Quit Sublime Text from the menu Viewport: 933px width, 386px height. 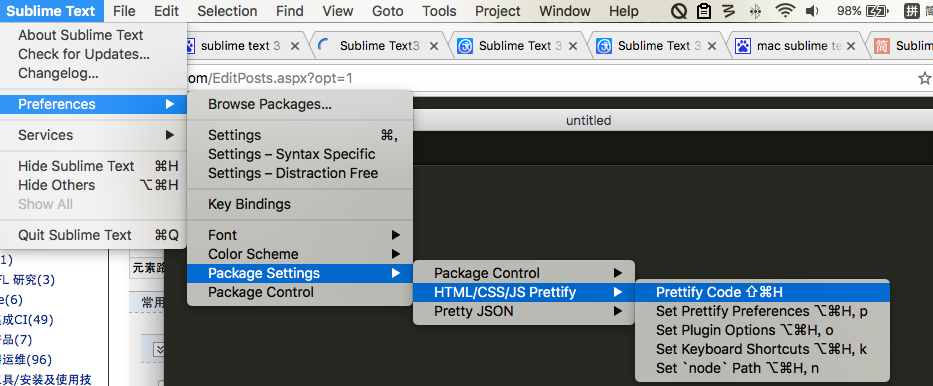point(93,235)
